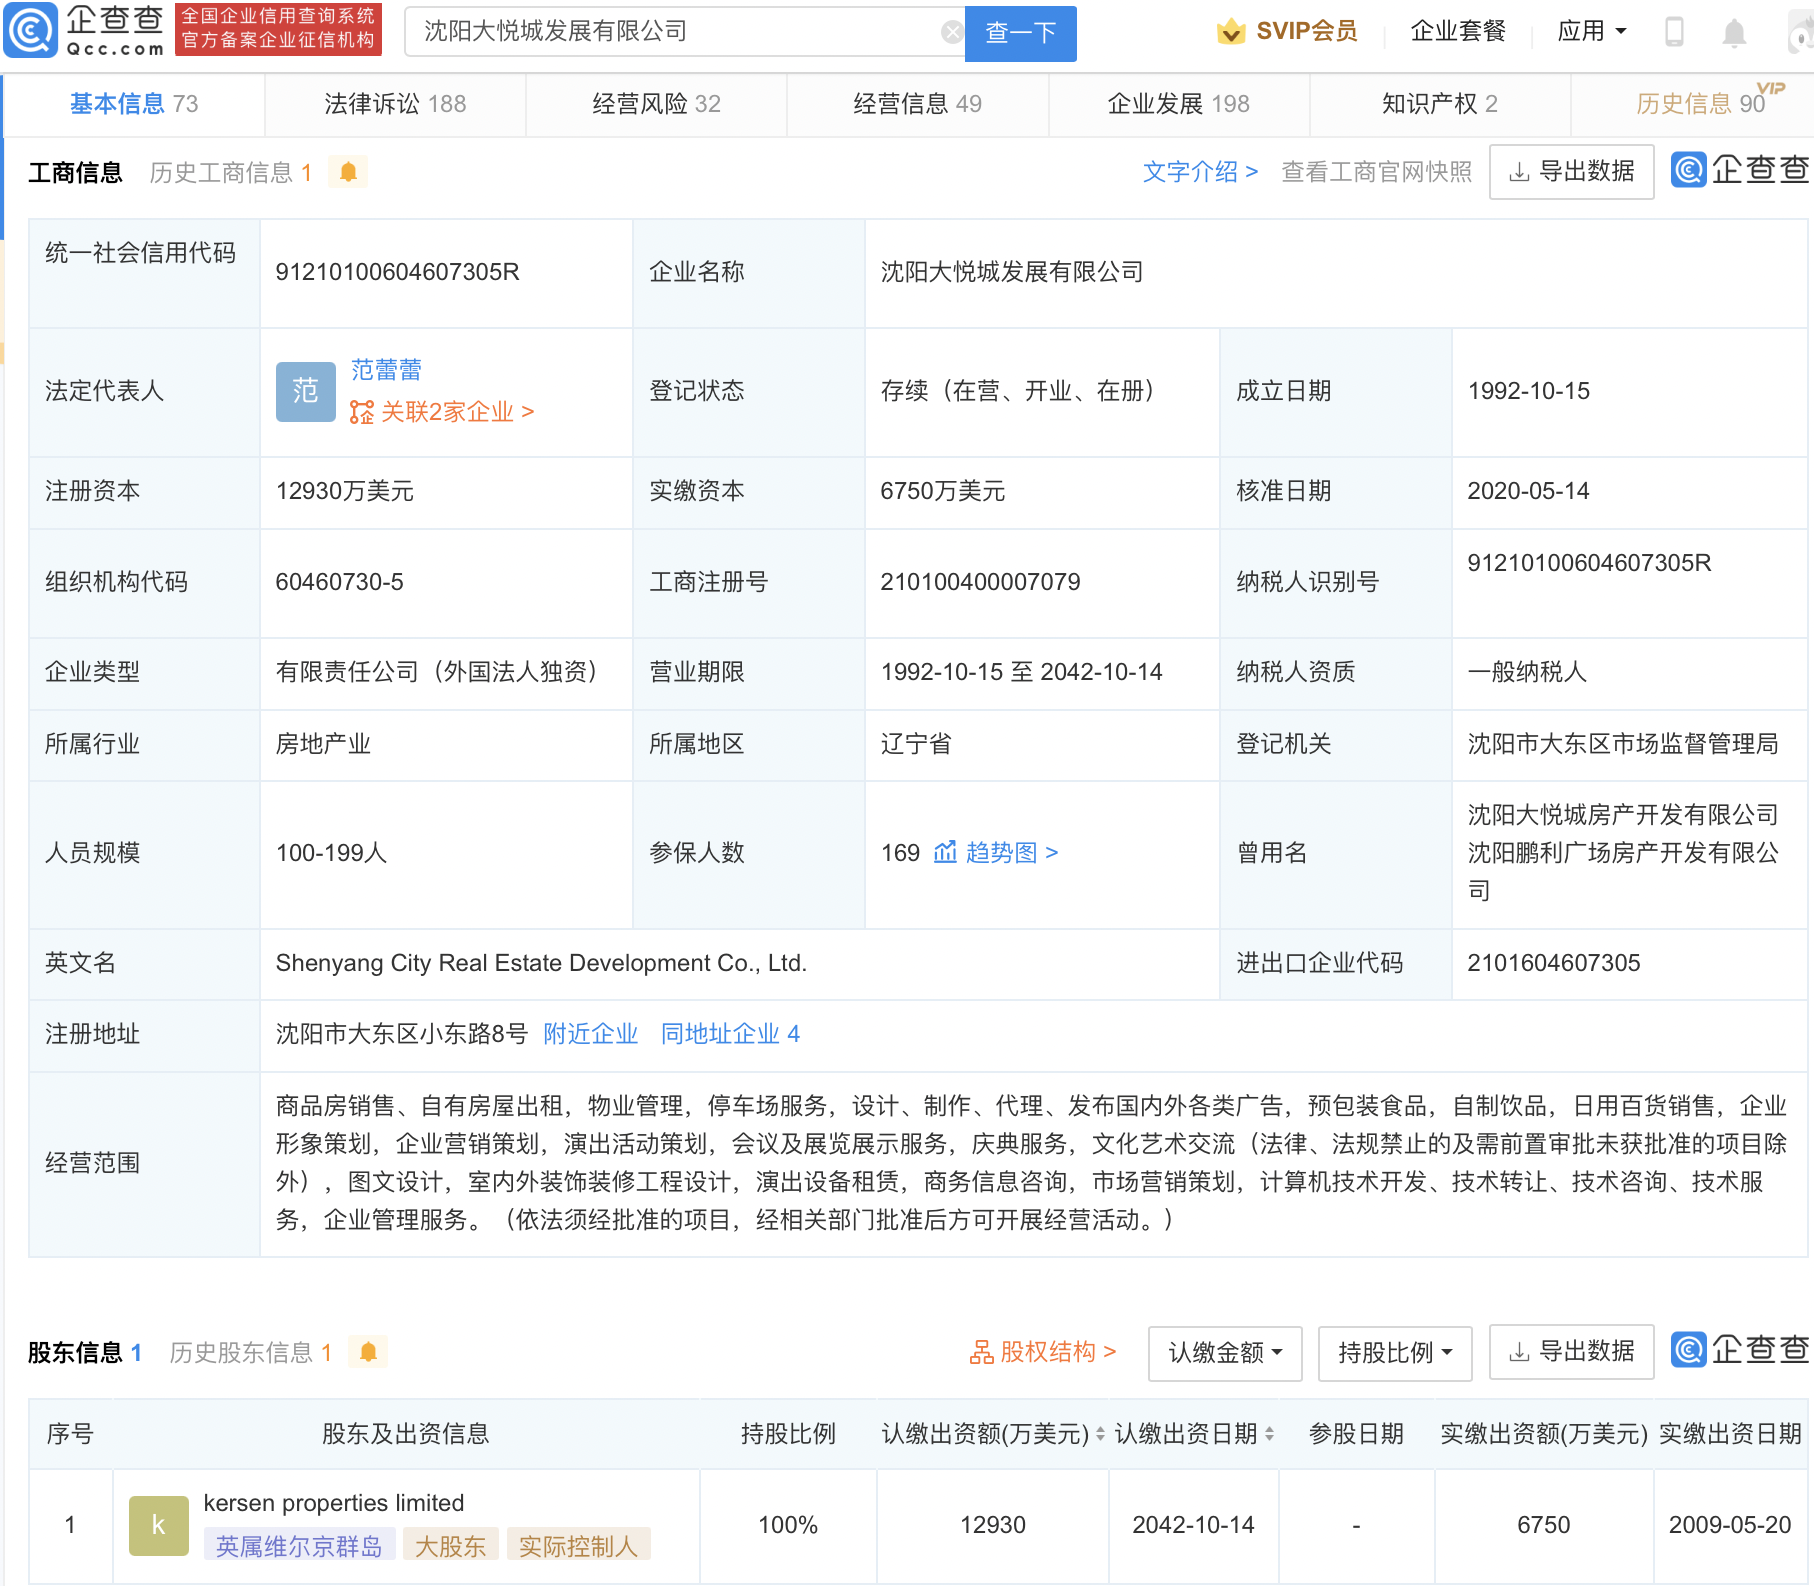Screen dimensions: 1814x1586
Task: Select 登记机关 沈阳市大东区市场监督管理局
Action: pyautogui.click(x=1622, y=744)
